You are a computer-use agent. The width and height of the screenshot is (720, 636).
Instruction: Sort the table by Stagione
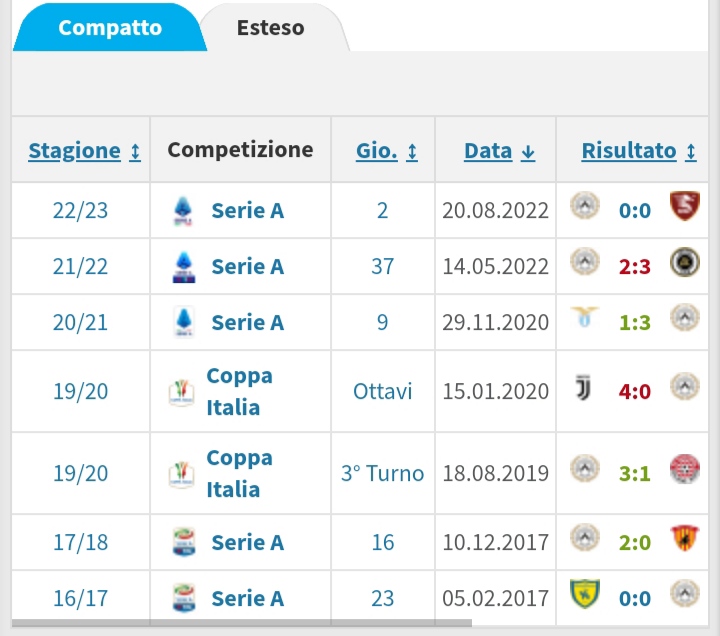[84, 151]
